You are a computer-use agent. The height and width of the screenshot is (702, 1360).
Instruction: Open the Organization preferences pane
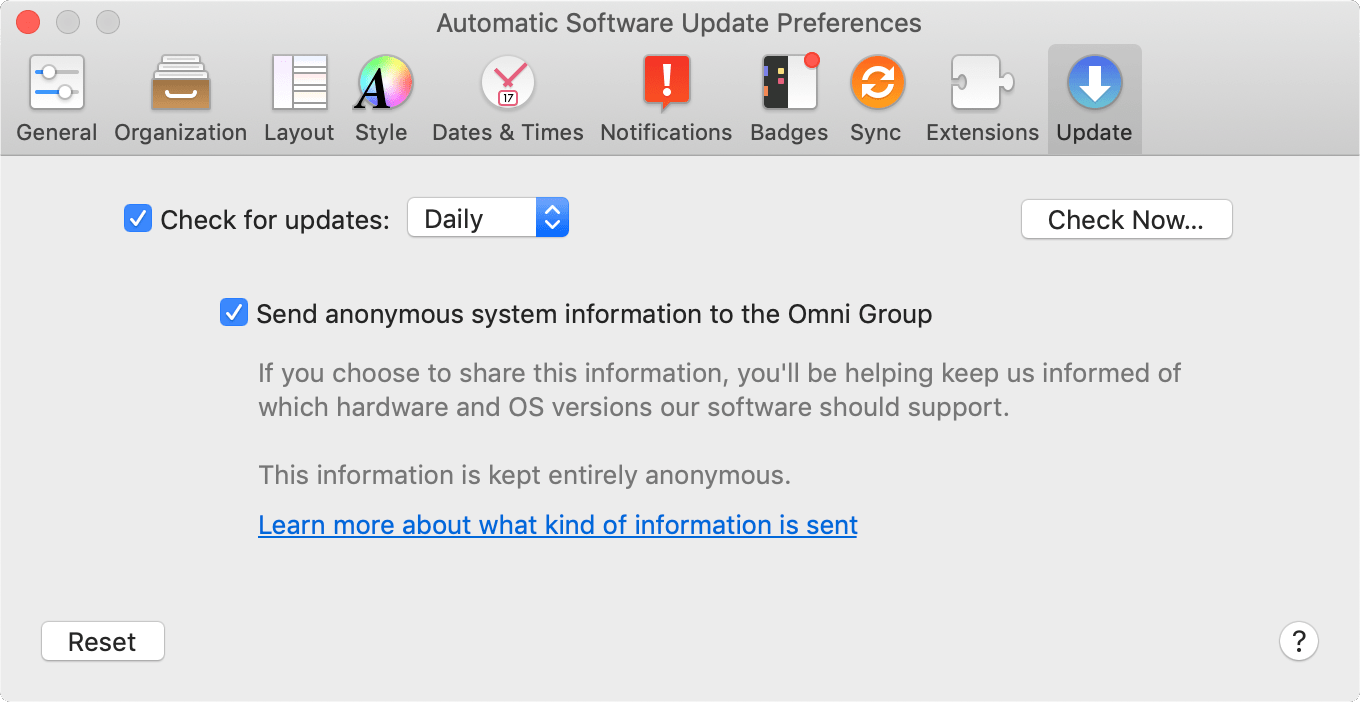[x=180, y=100]
